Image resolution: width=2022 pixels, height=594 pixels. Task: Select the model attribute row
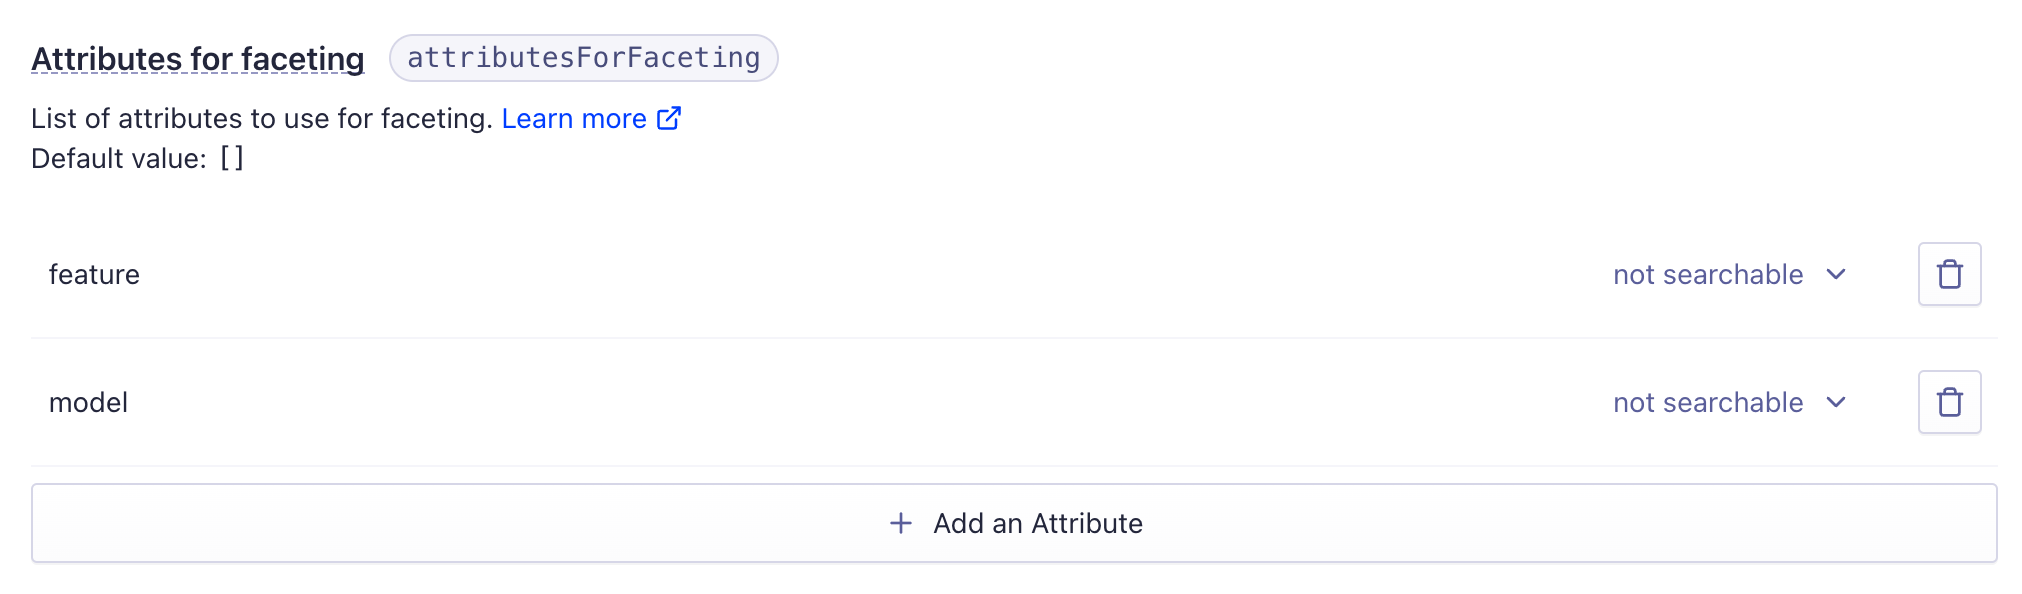[89, 401]
